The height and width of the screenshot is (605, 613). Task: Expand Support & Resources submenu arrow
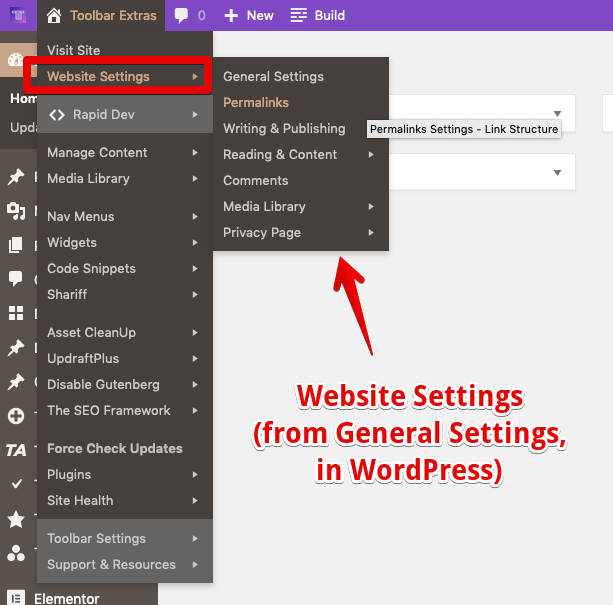(195, 564)
